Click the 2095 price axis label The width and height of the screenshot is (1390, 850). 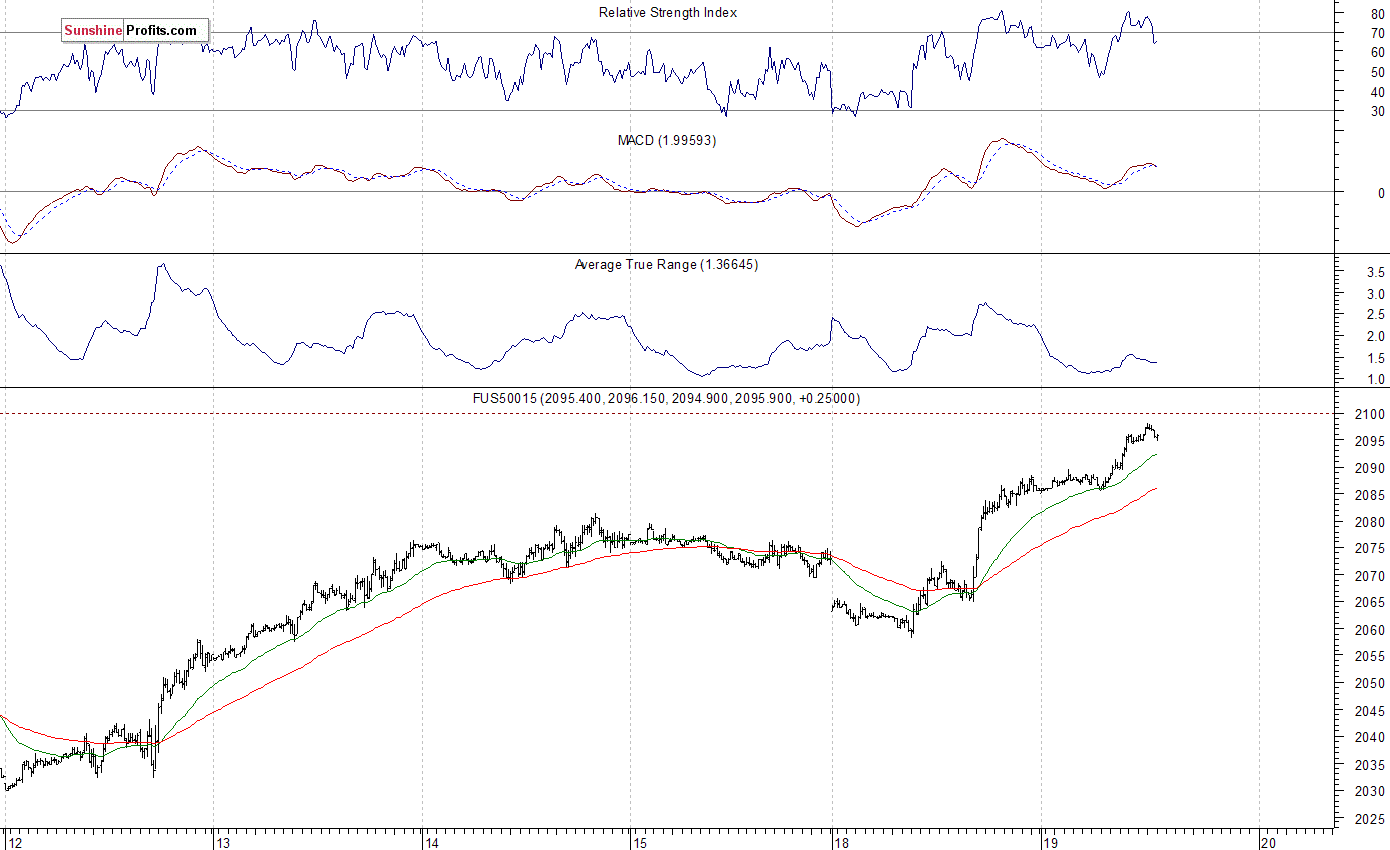point(1371,441)
